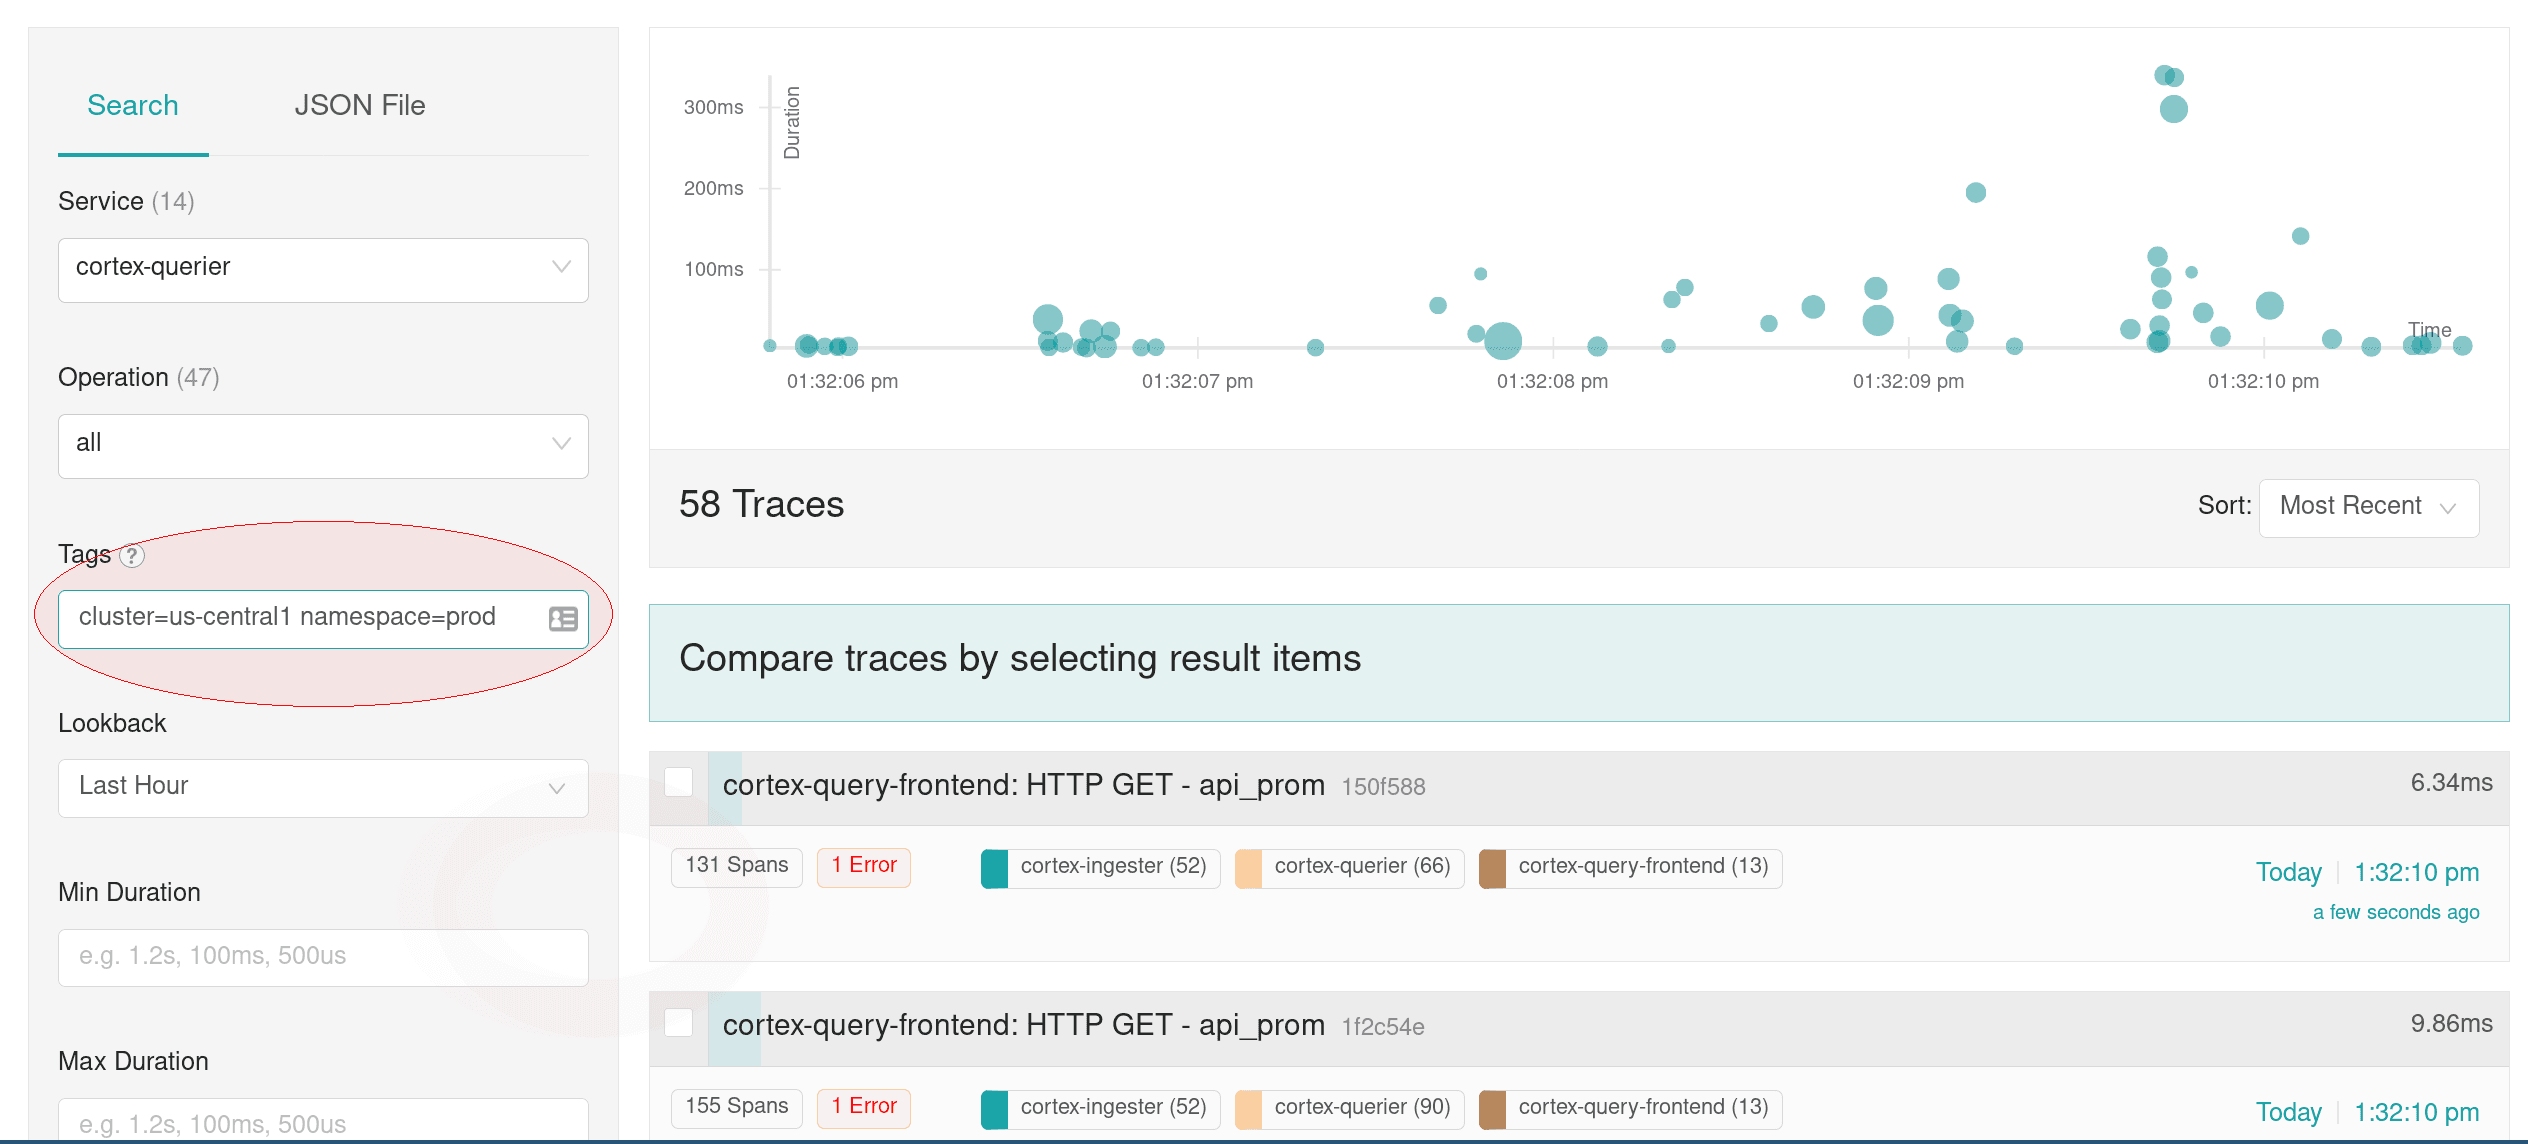Viewport: 2528px width, 1144px height.
Task: Click the chevron in the Service dropdown
Action: [x=561, y=267]
